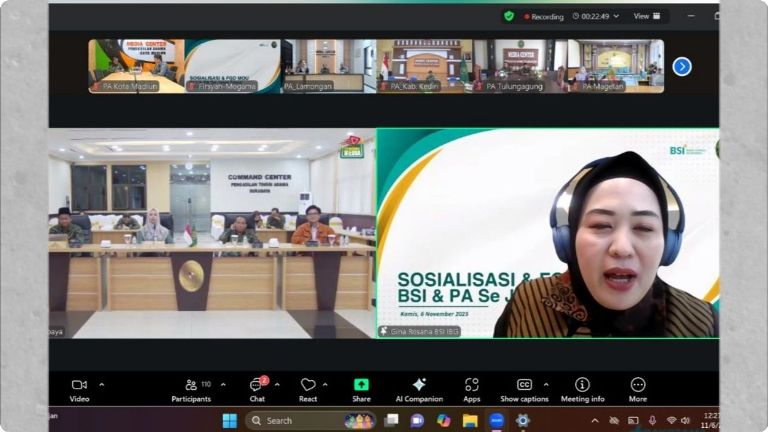Image resolution: width=768 pixels, height=432 pixels.
Task: Open the Meeting info panel
Action: (582, 385)
